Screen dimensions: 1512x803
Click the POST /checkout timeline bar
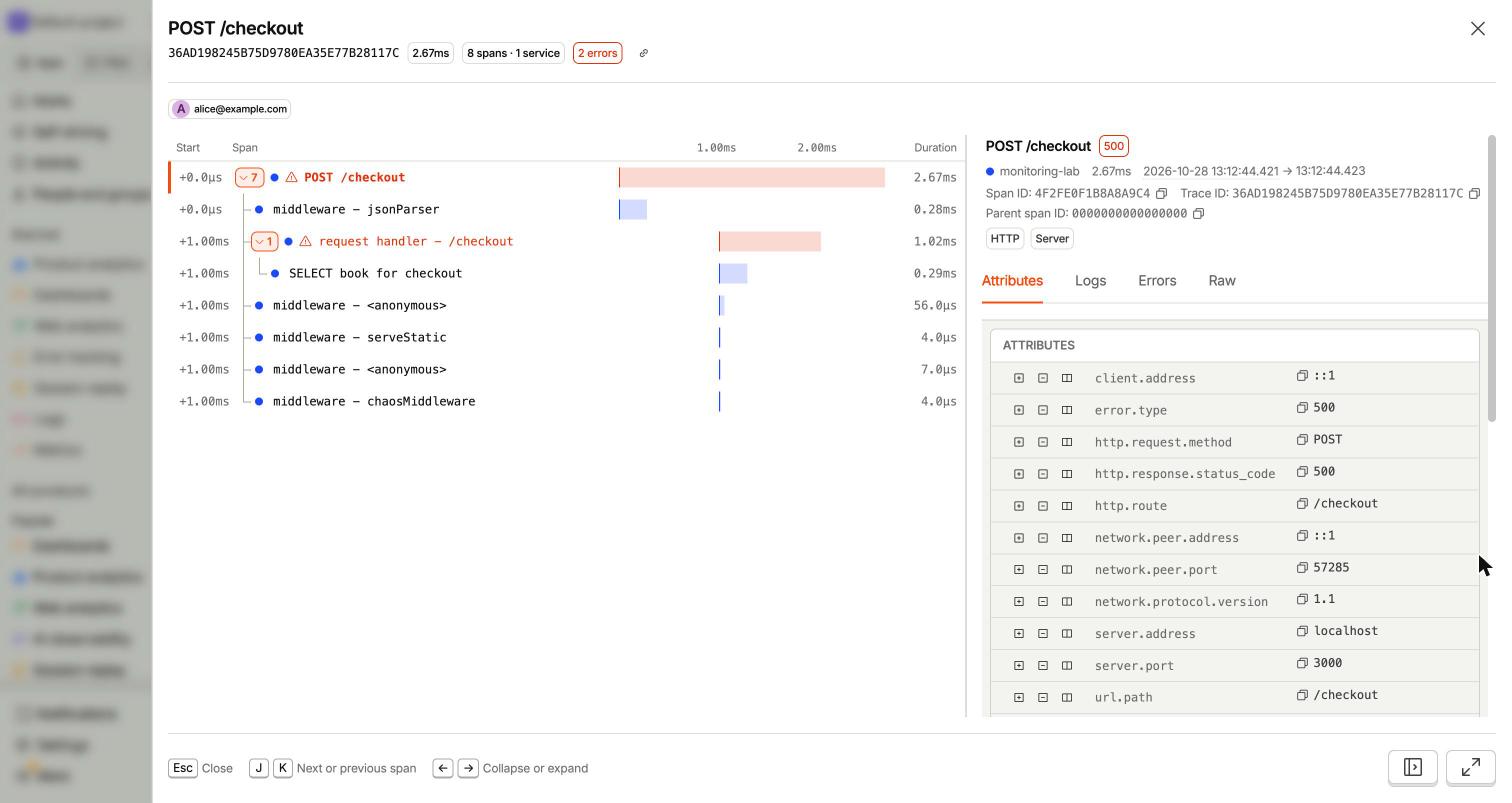point(752,177)
